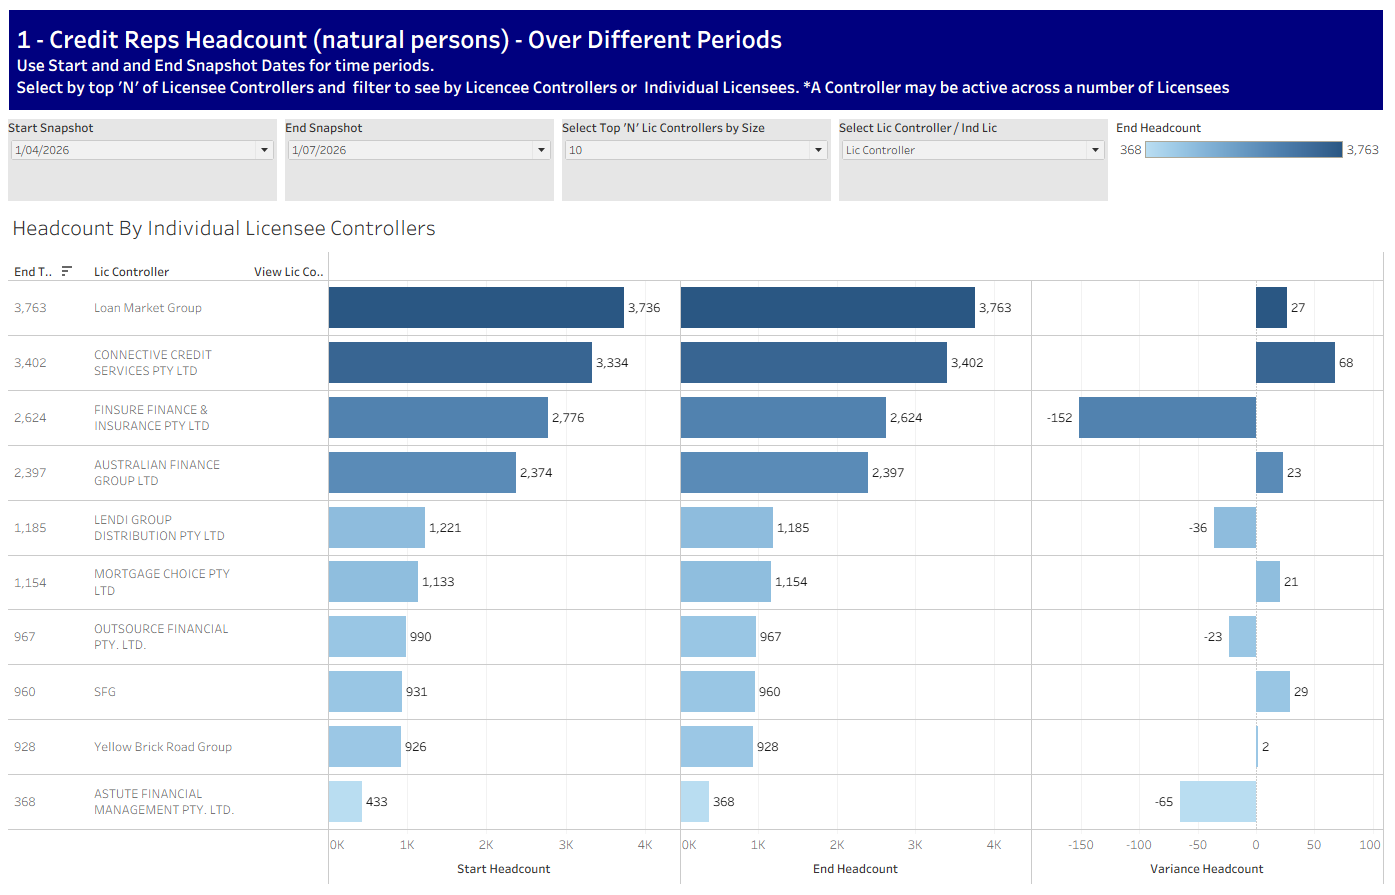Open the Lic Controller / Ind Lic selector
This screenshot has height=895, width=1395.
pyautogui.click(x=972, y=150)
